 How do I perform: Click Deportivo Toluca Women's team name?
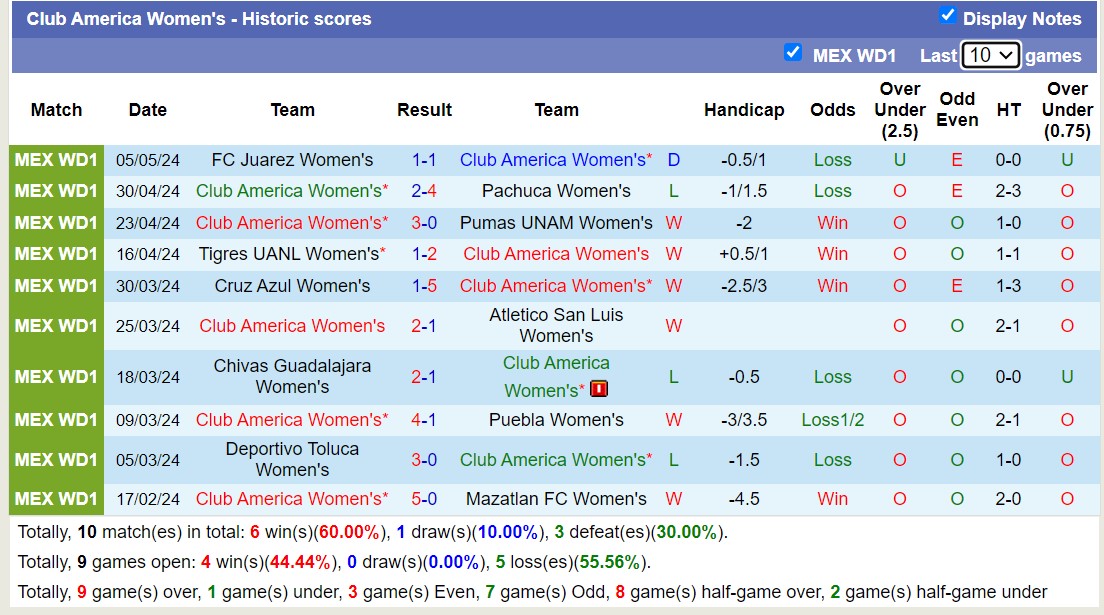(x=292, y=459)
